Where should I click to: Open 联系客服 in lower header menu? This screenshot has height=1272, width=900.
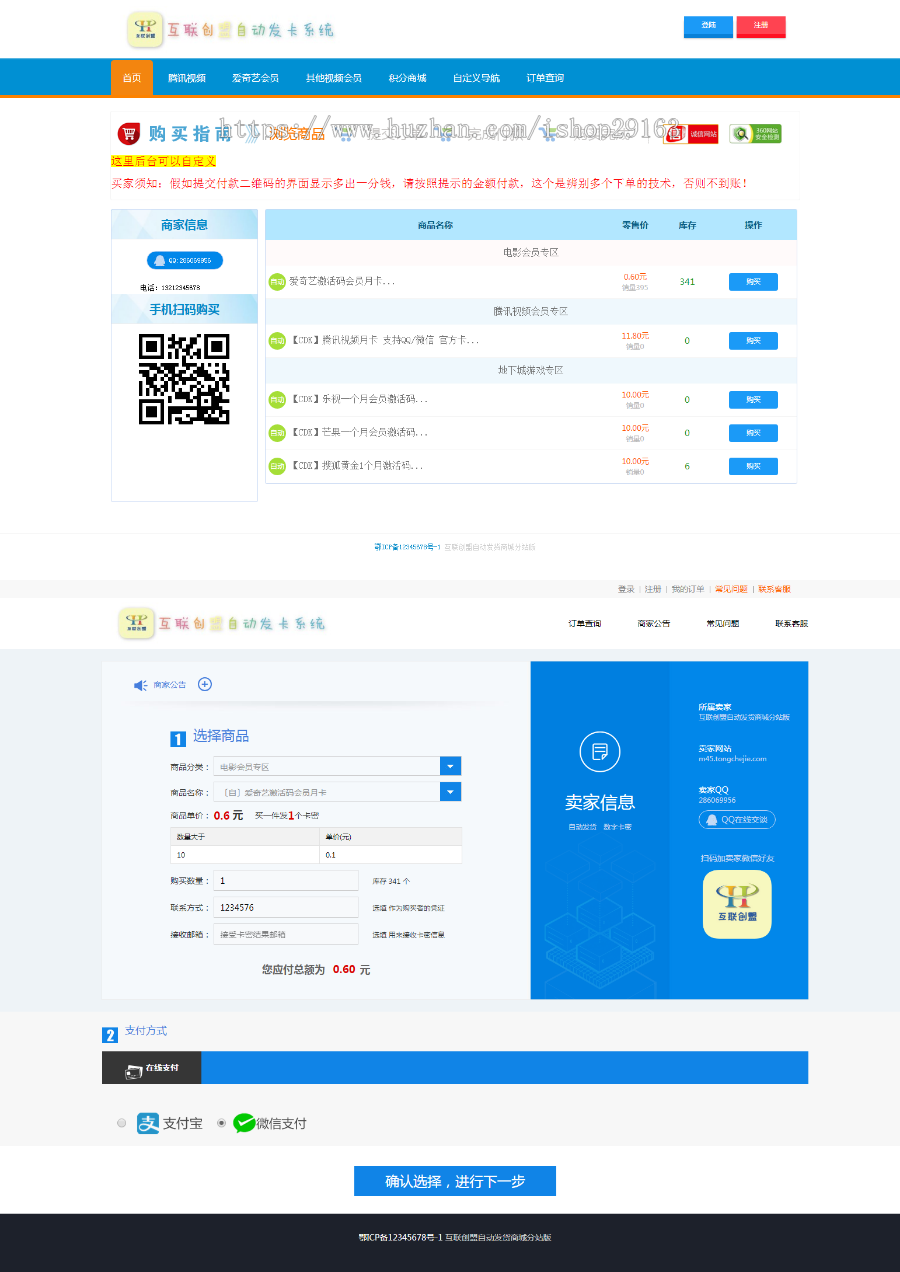(791, 624)
